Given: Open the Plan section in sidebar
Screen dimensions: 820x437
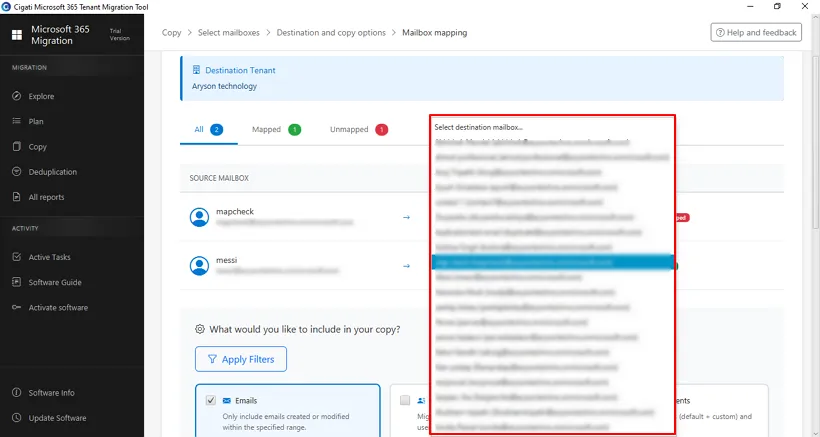Looking at the screenshot, I should pos(36,121).
